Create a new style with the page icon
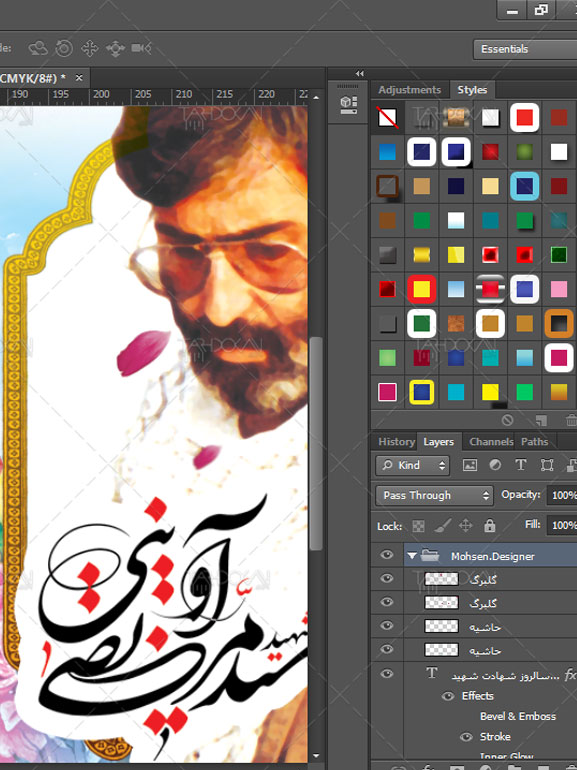 coord(541,420)
